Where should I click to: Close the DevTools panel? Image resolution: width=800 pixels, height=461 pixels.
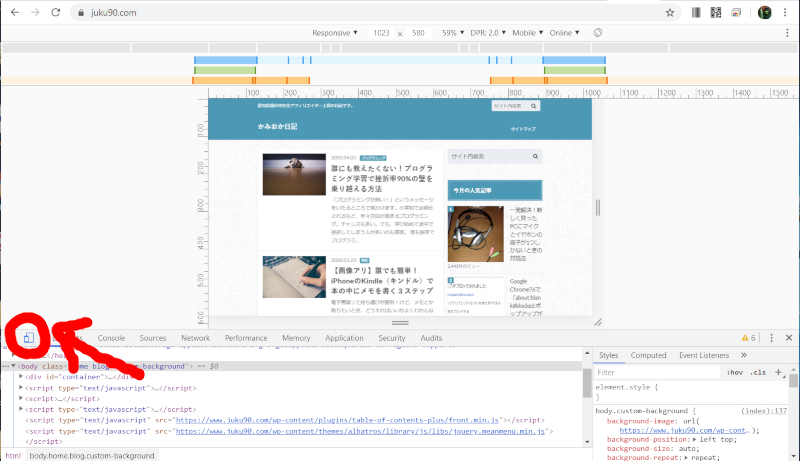coord(789,338)
